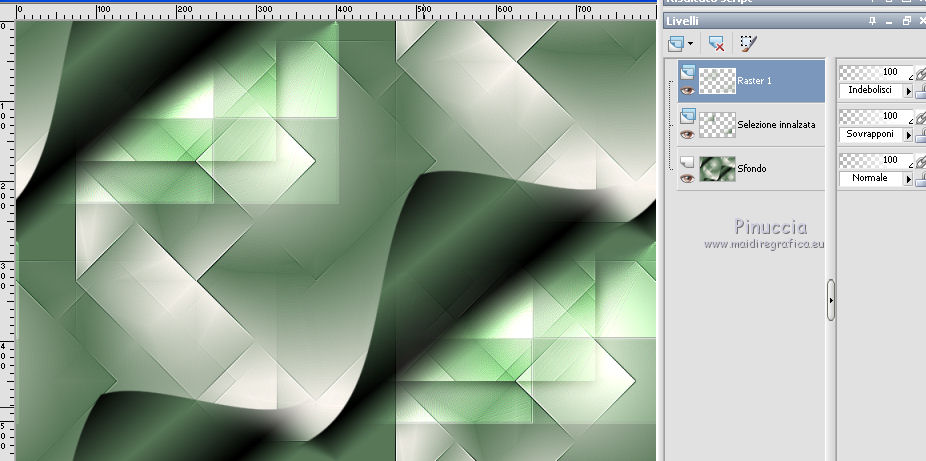The width and height of the screenshot is (926, 461).
Task: Click the Sfondo background layer type icon
Action: (687, 161)
